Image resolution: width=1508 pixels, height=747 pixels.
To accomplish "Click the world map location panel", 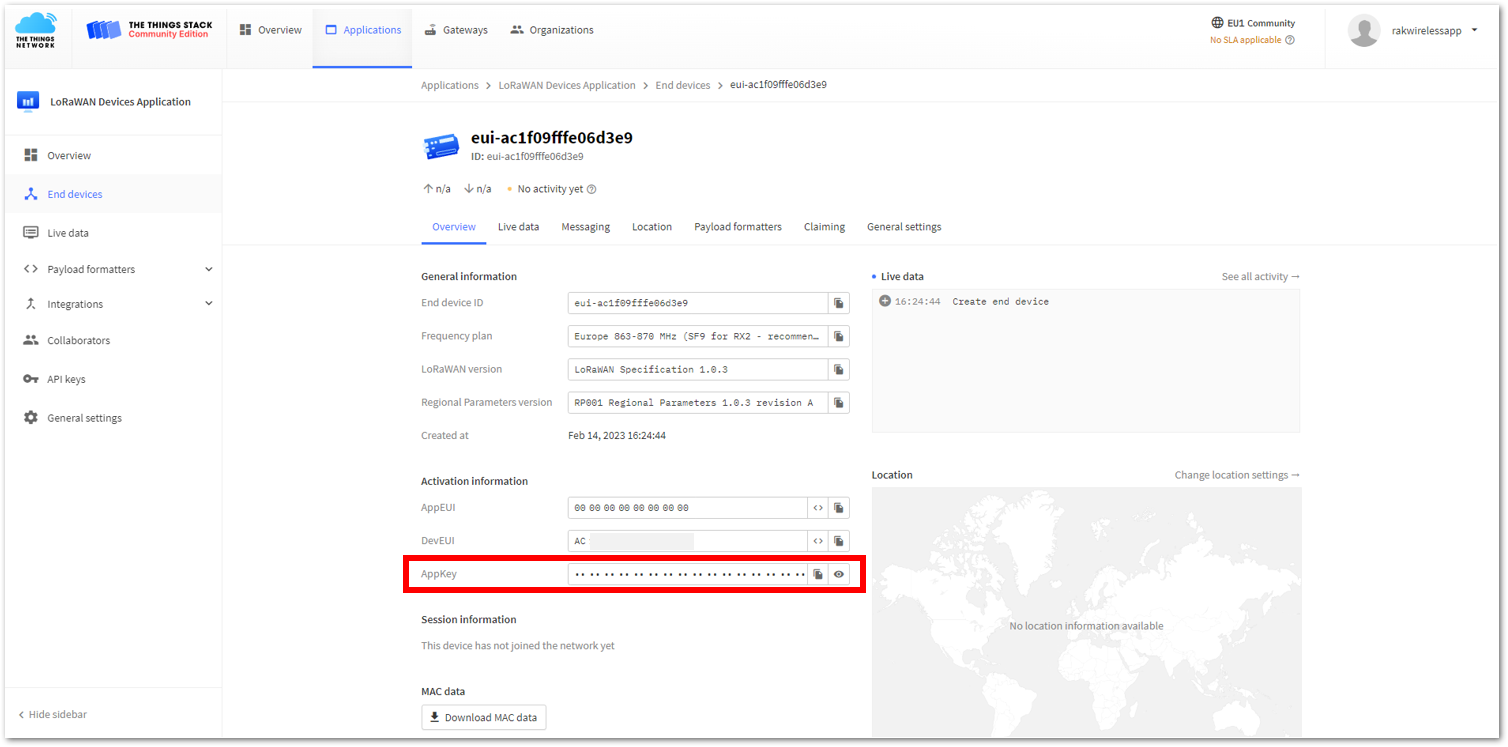I will [x=1086, y=613].
